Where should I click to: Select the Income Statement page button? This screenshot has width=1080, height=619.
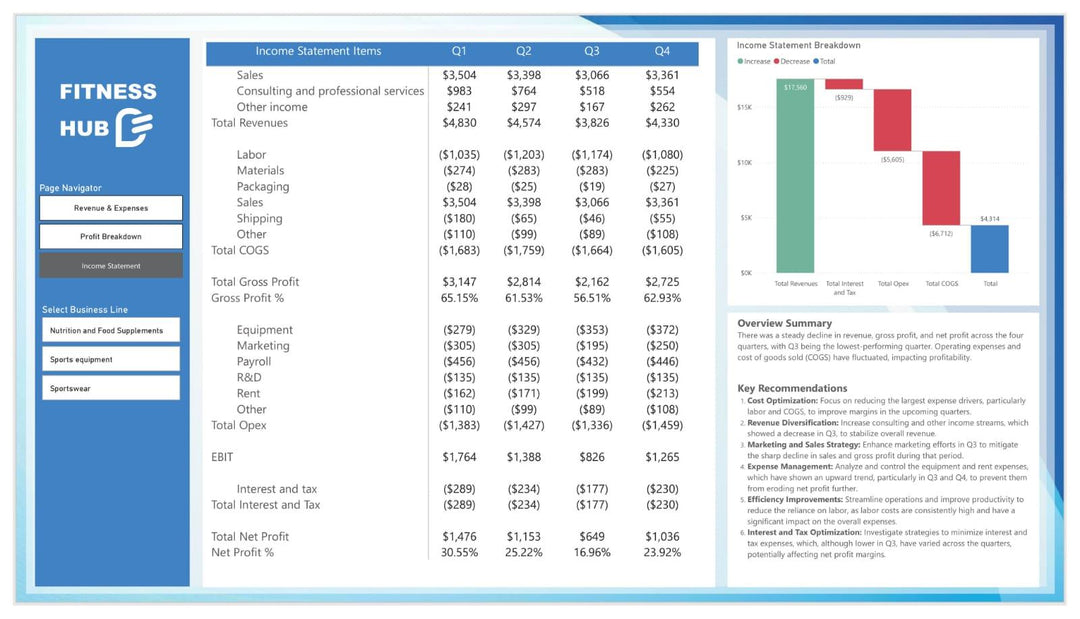111,266
